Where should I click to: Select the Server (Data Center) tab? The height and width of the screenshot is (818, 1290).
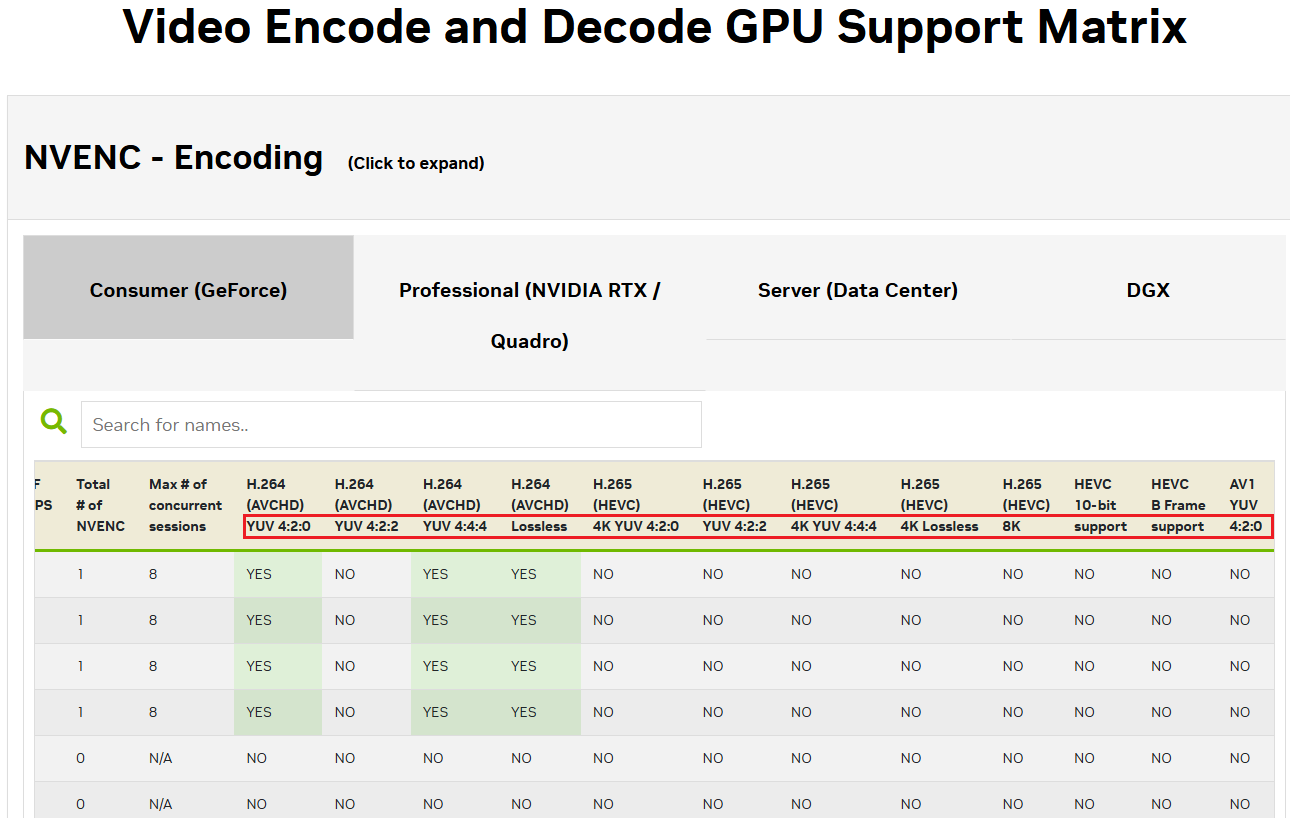click(858, 288)
